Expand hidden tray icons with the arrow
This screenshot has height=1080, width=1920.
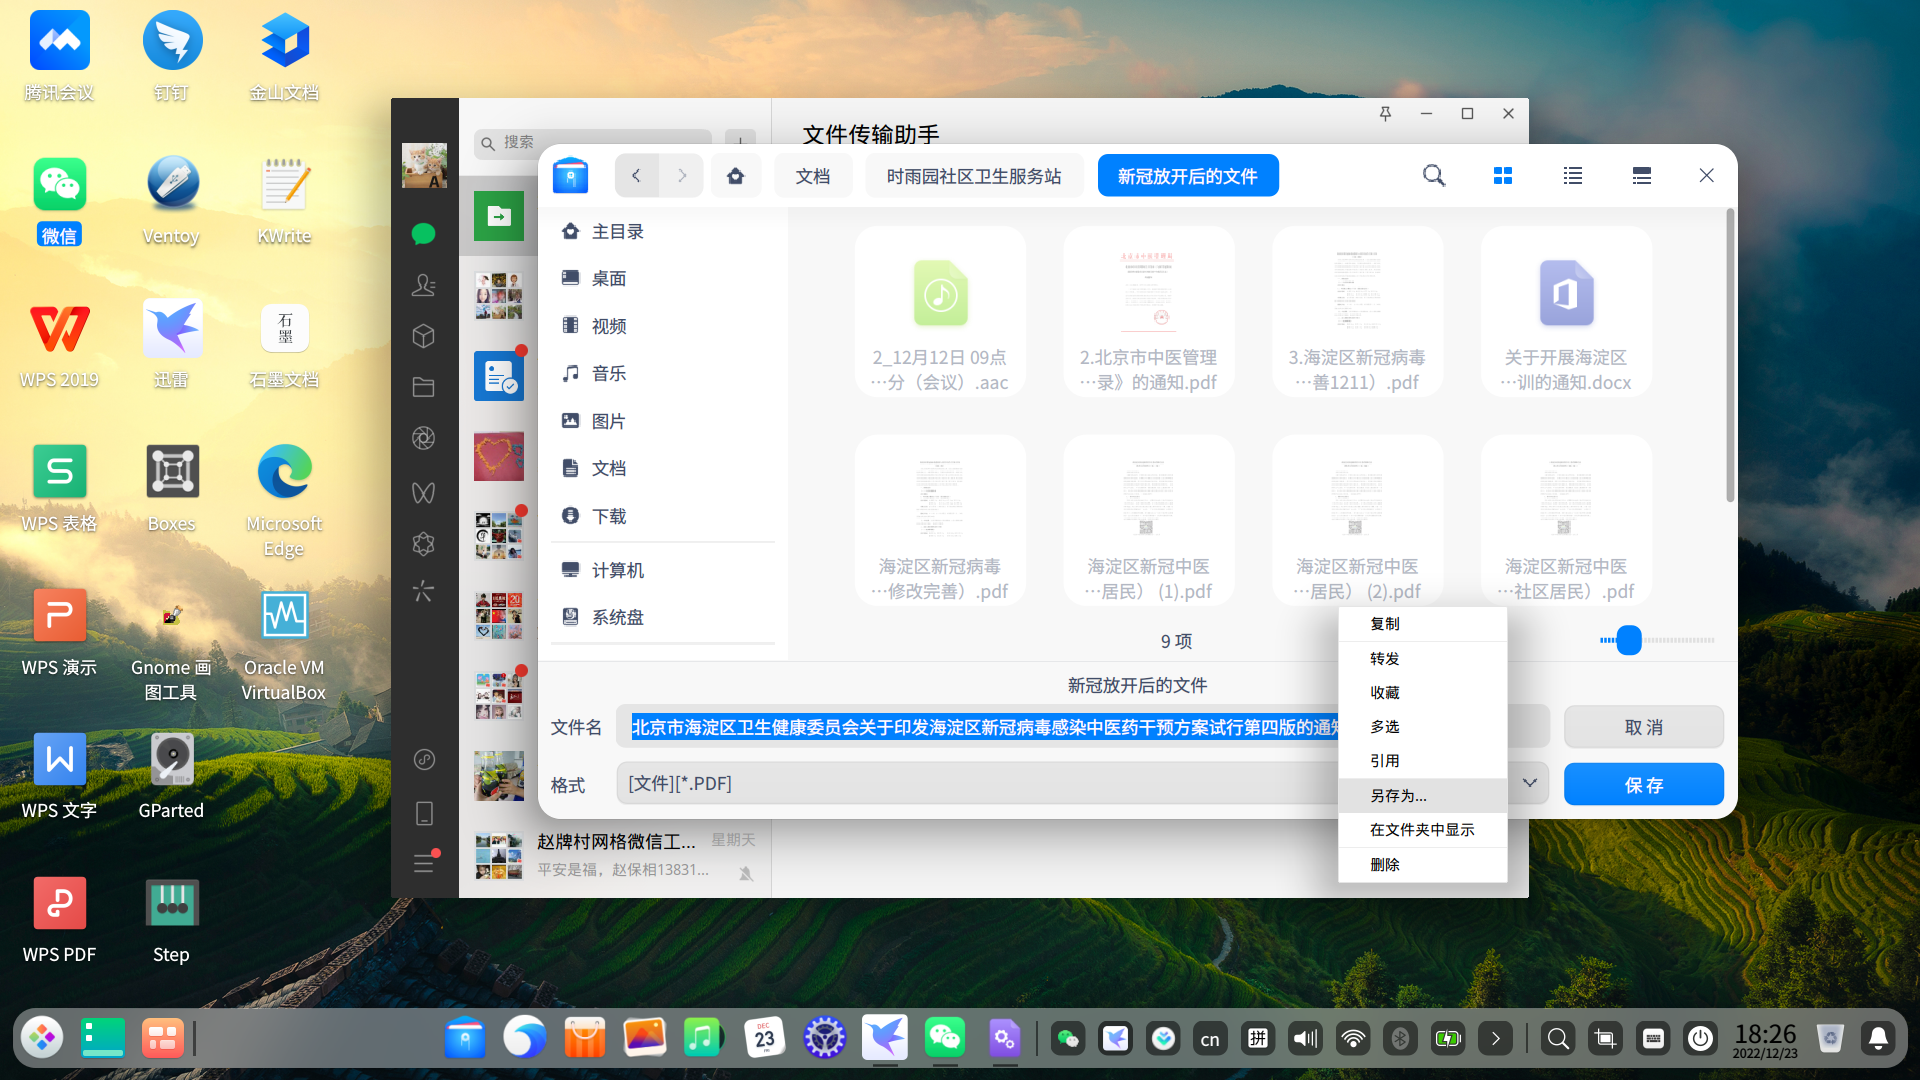[1495, 1038]
